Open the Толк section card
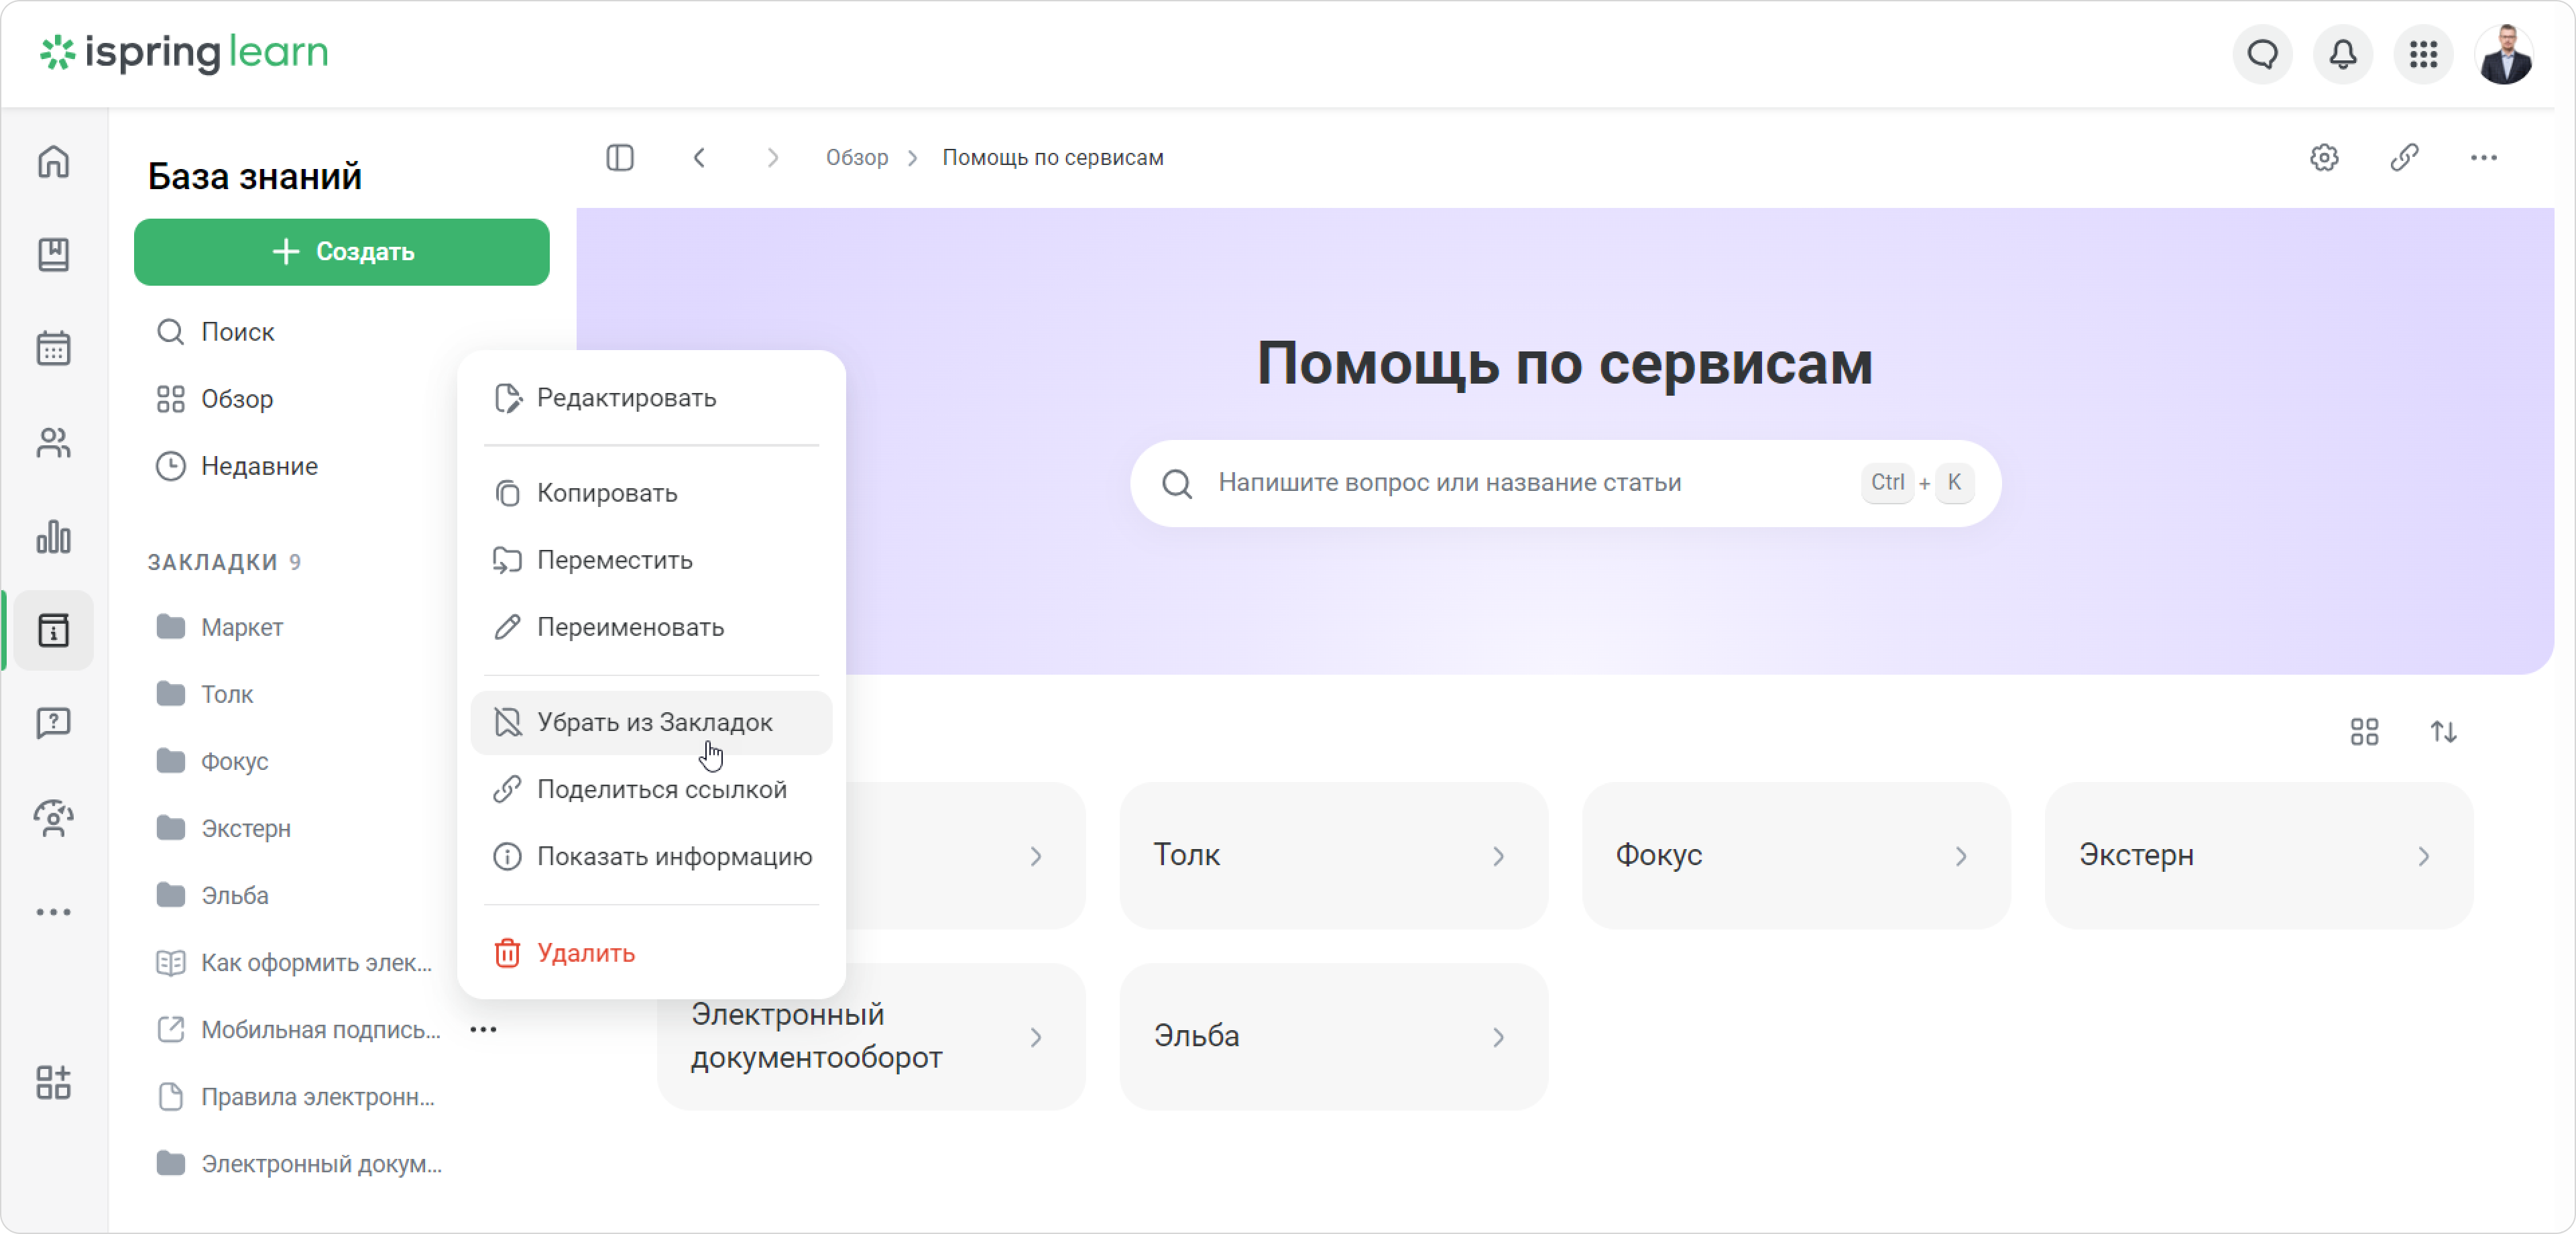 (1333, 855)
